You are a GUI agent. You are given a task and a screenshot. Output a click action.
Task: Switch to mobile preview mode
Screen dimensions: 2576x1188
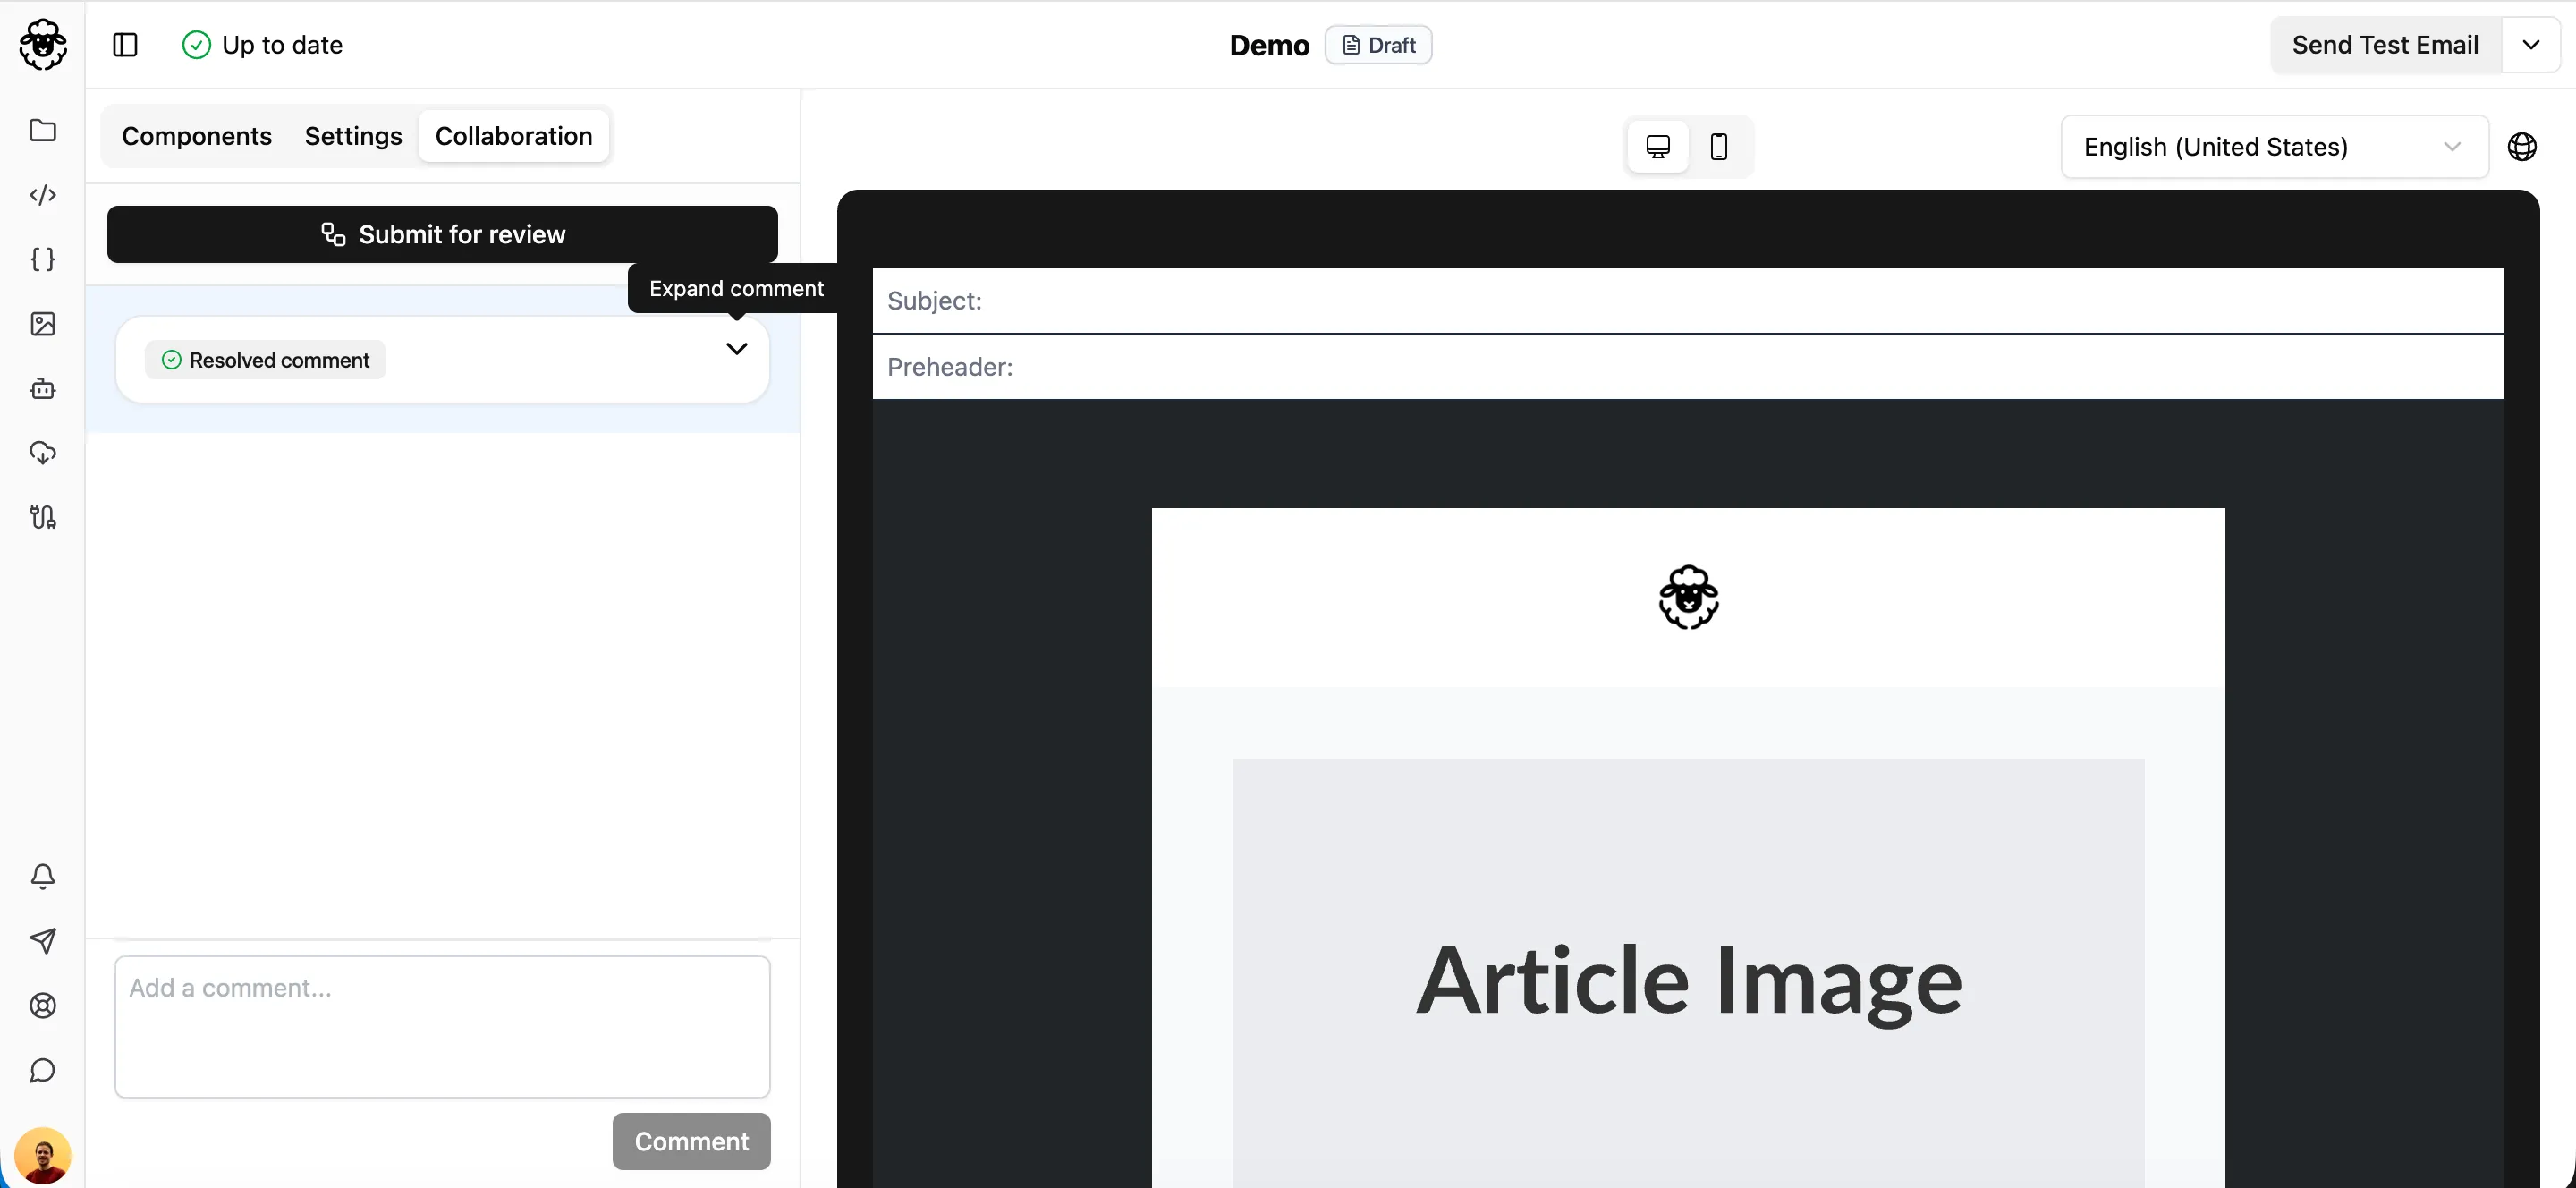1718,147
